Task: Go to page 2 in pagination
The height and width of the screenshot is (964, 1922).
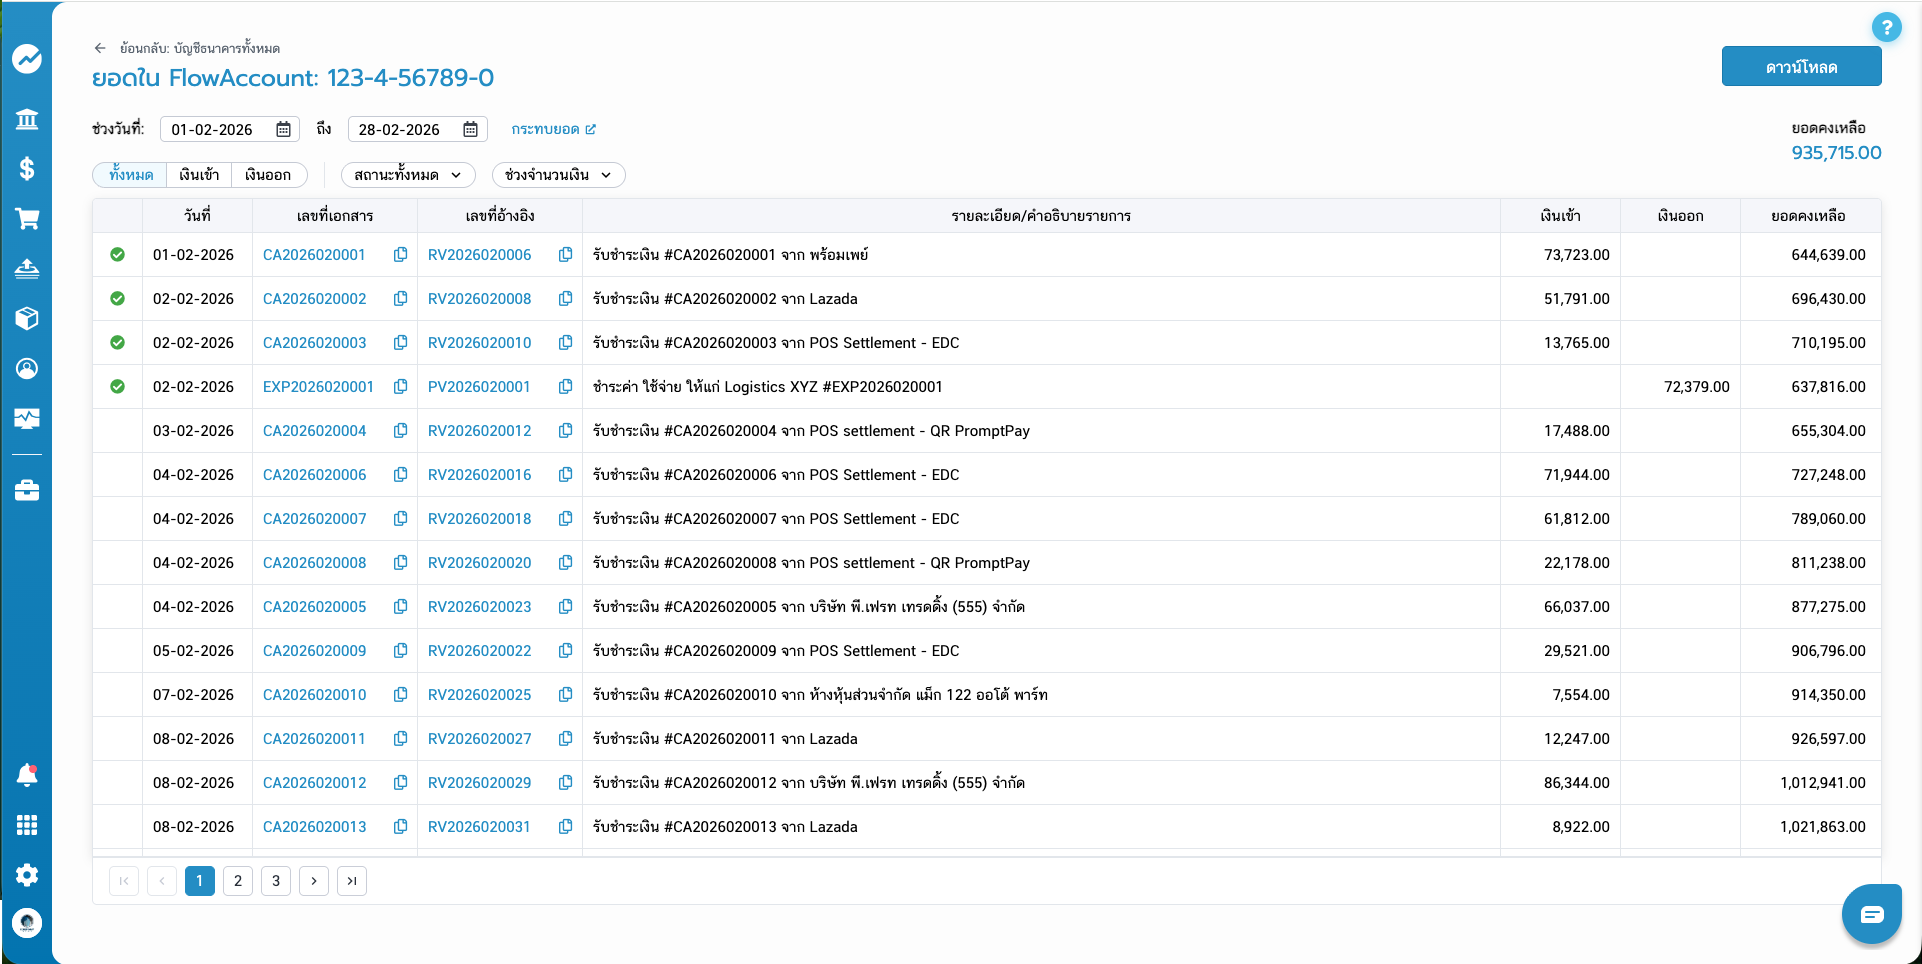Action: point(237,881)
